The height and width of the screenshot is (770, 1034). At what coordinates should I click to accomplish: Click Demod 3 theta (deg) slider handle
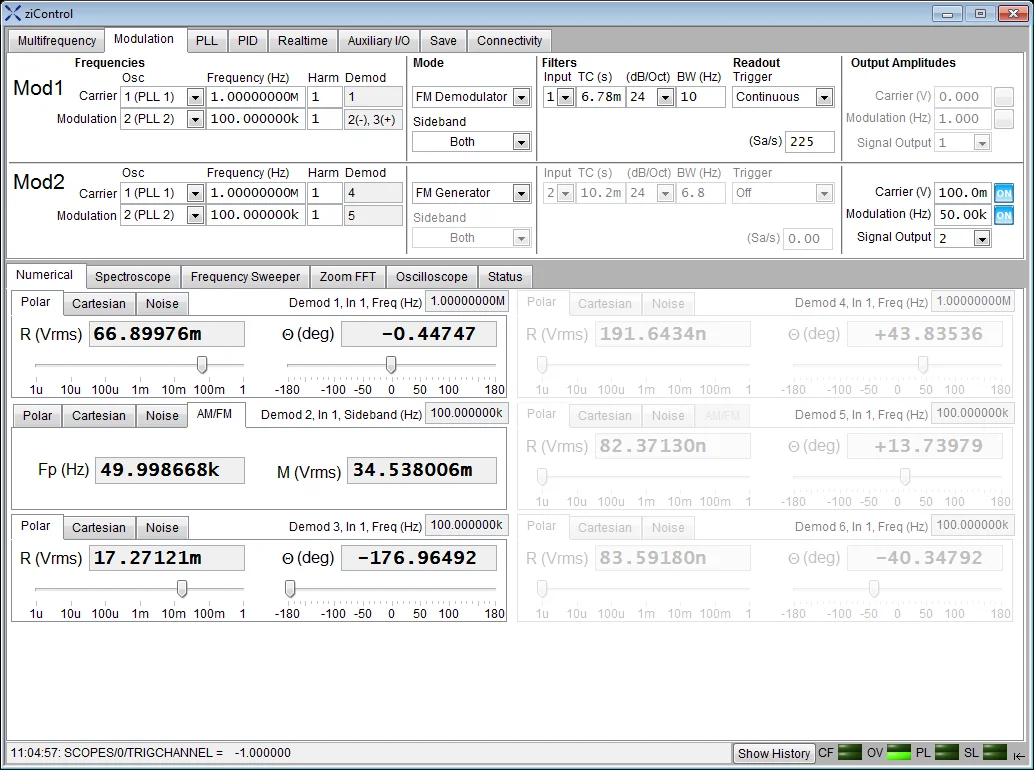289,589
